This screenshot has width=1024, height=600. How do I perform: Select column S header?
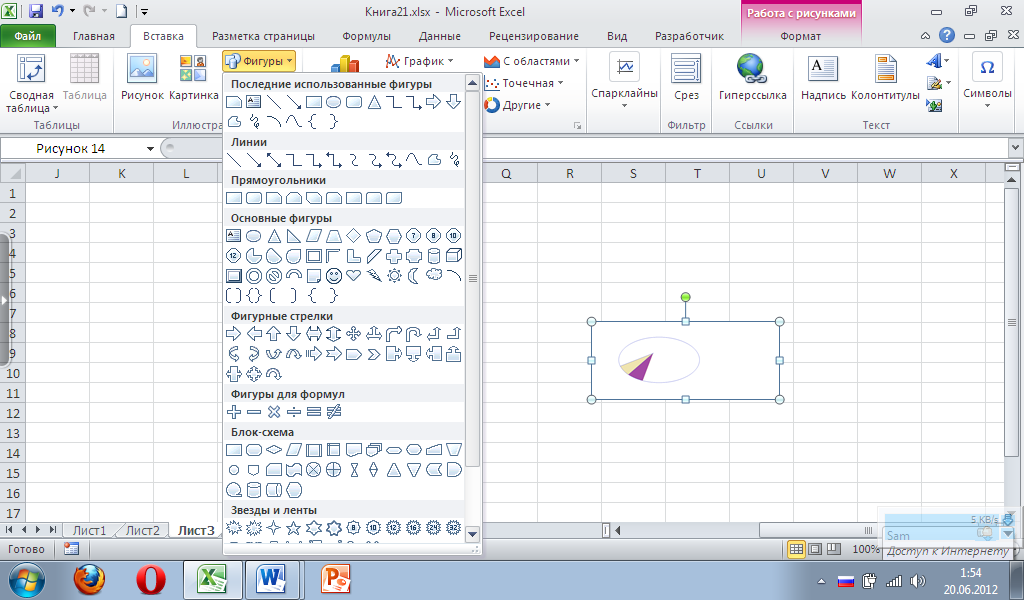pos(633,174)
